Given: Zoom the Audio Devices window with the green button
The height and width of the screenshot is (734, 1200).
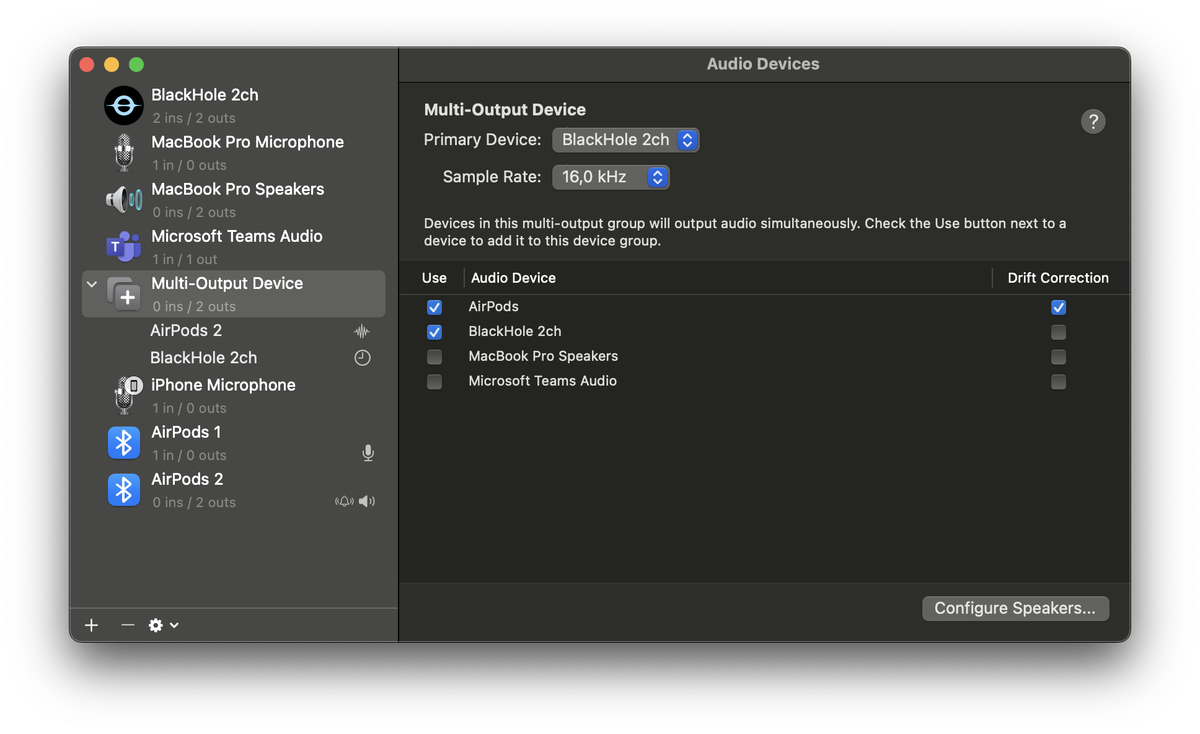Looking at the screenshot, I should 137,65.
